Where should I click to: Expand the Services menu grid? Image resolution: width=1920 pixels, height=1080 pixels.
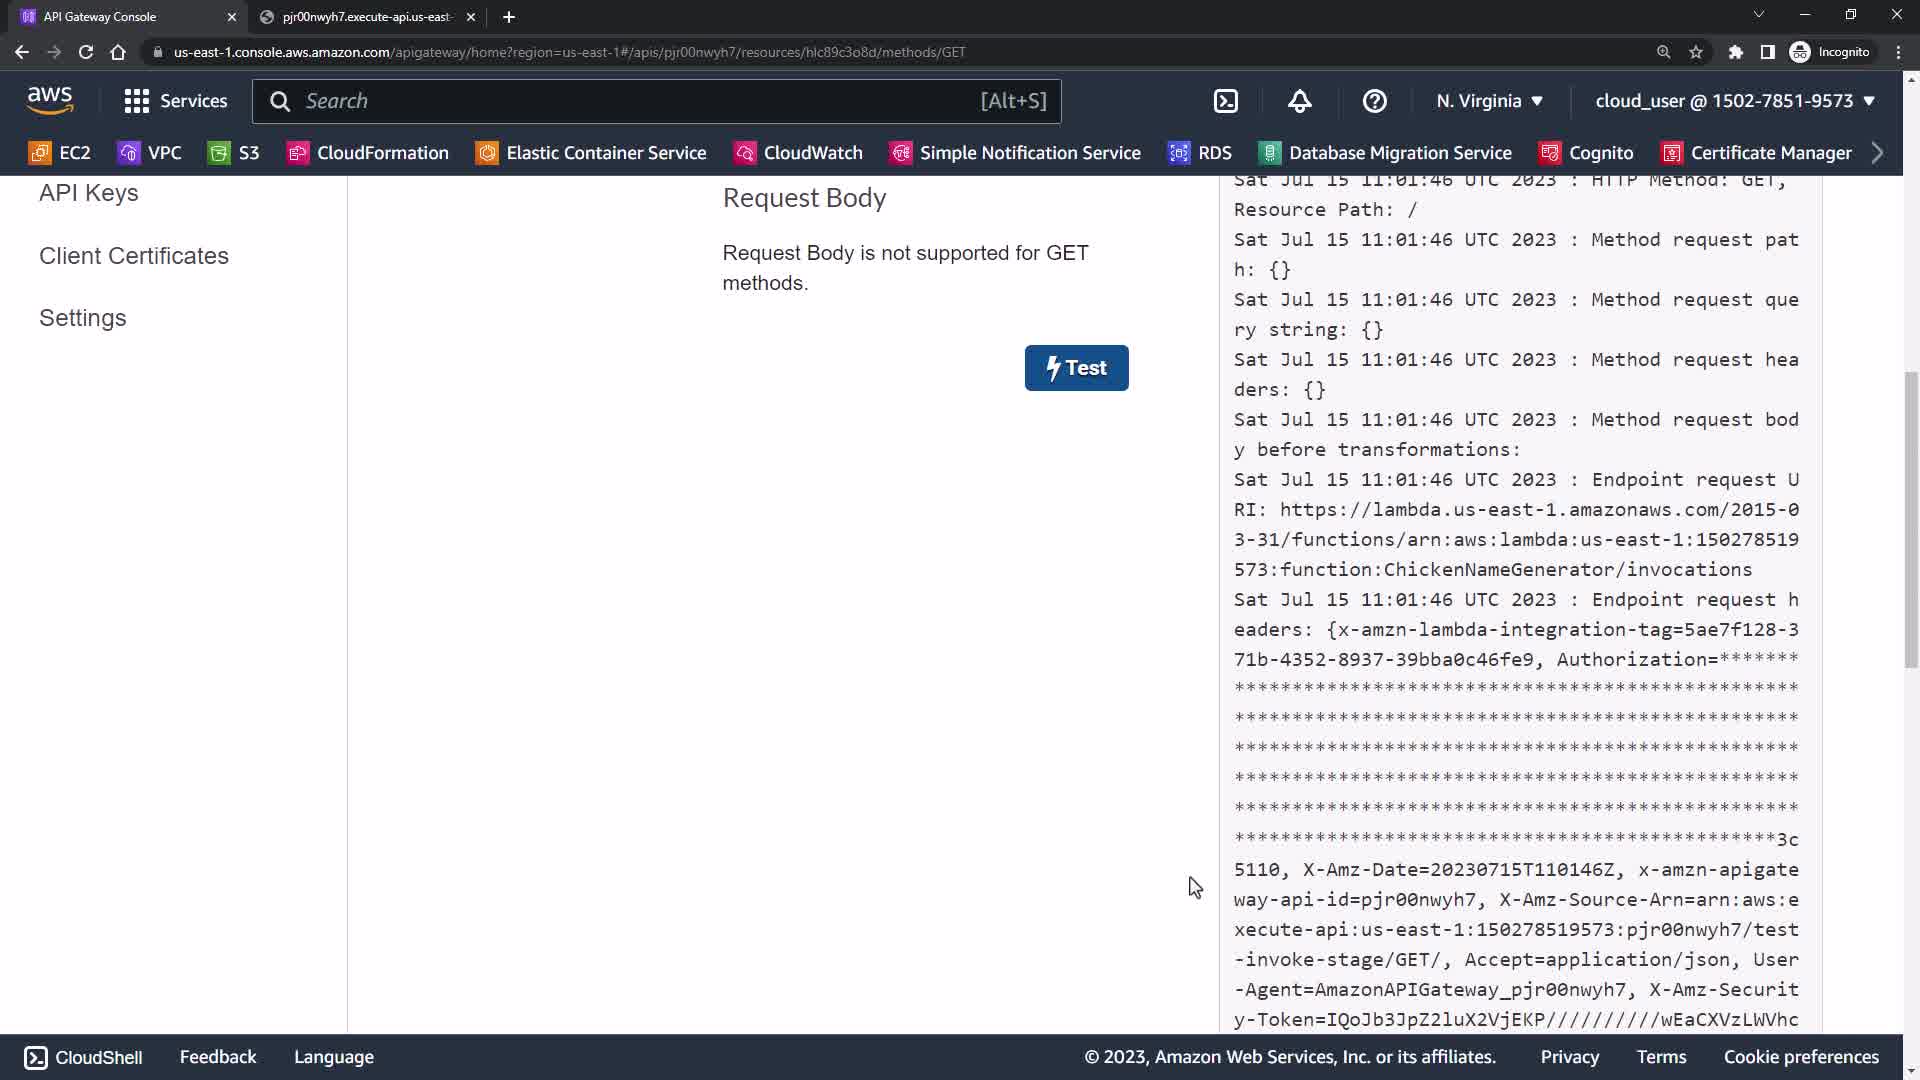coord(176,101)
